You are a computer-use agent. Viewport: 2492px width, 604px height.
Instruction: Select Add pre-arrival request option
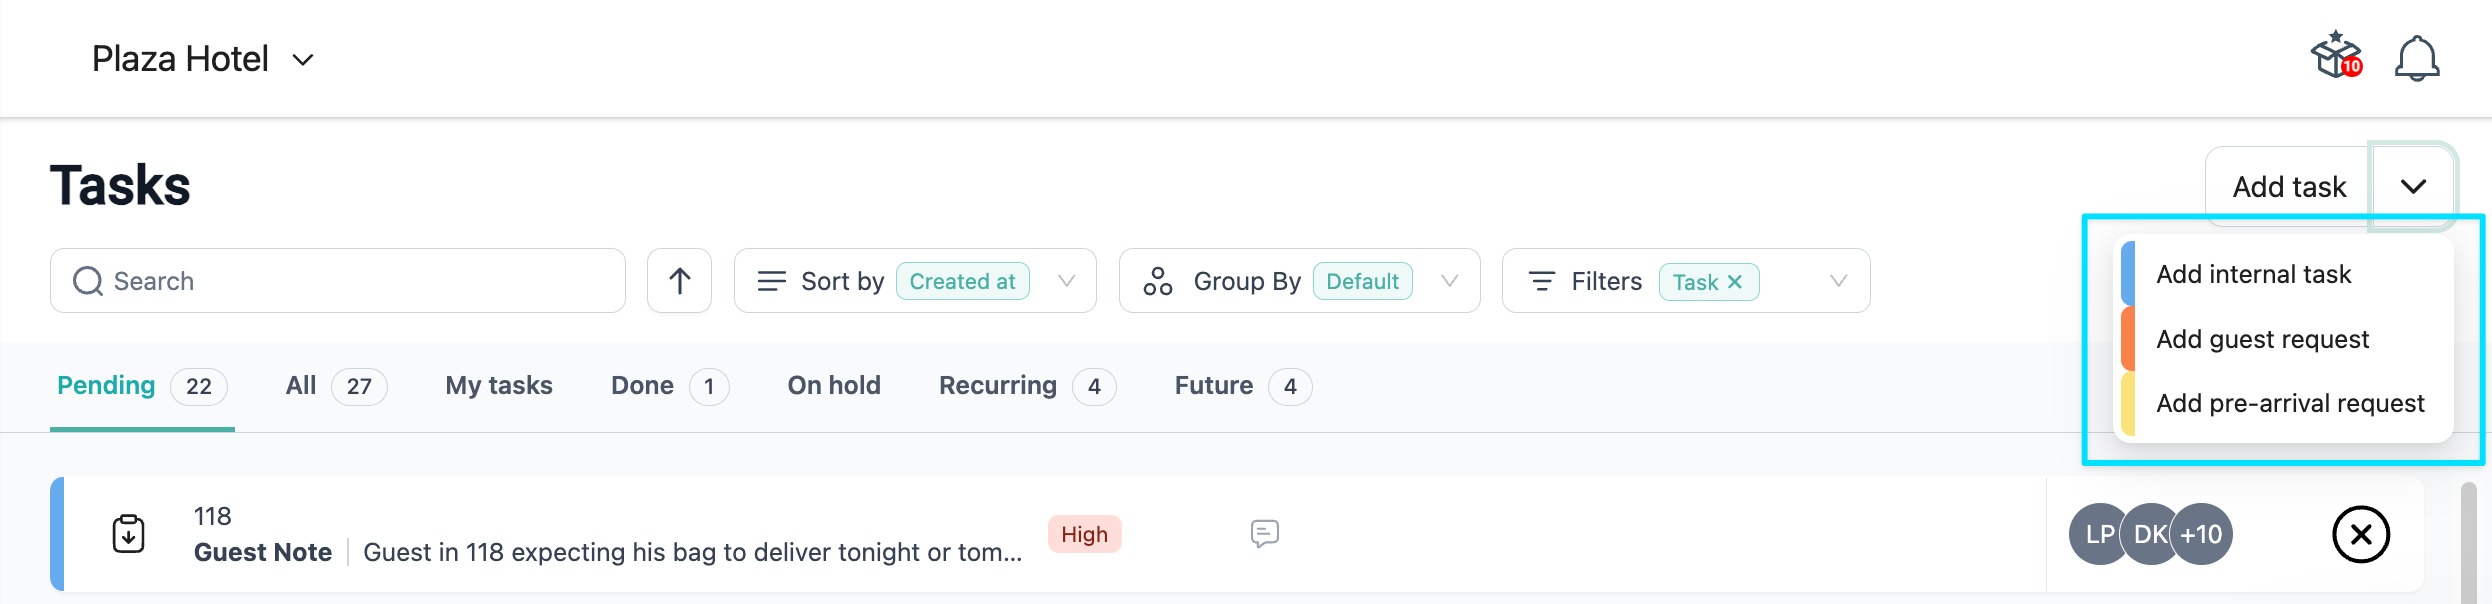(x=2290, y=403)
